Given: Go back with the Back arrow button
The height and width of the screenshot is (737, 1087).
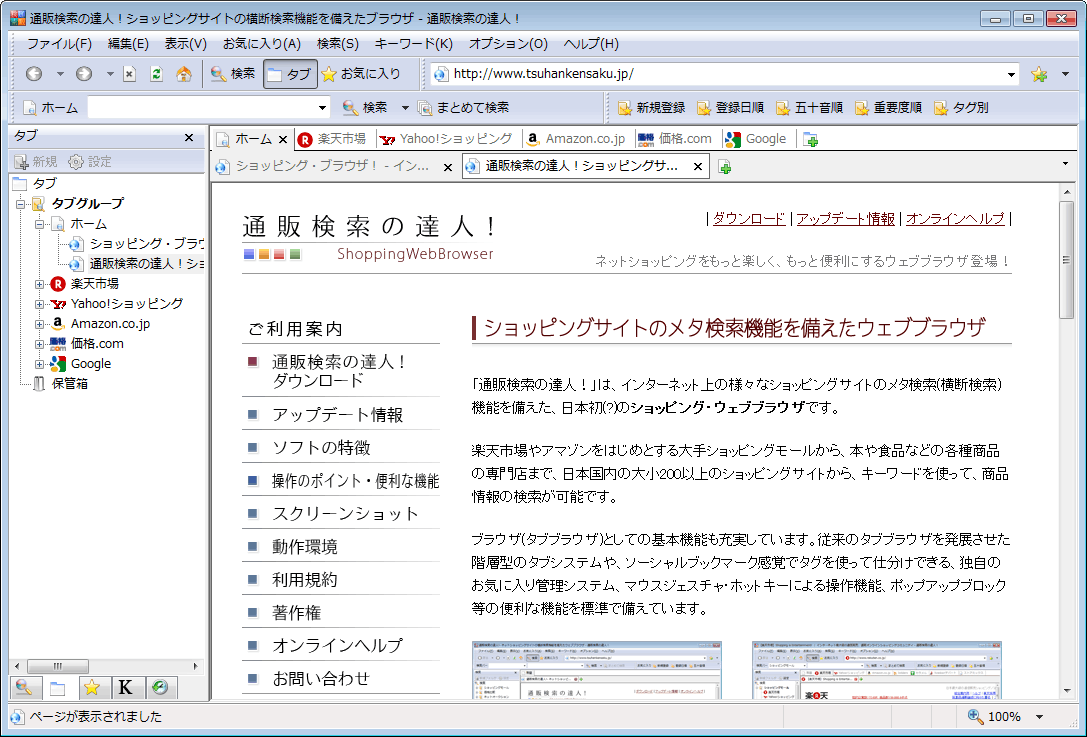Looking at the screenshot, I should [x=34, y=73].
